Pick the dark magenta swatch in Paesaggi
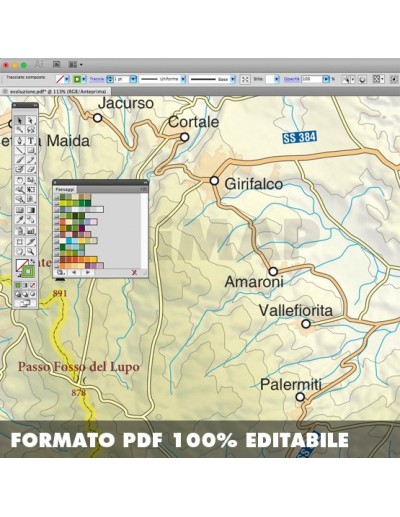Viewport: 400px width, 517px height. [x=81, y=228]
